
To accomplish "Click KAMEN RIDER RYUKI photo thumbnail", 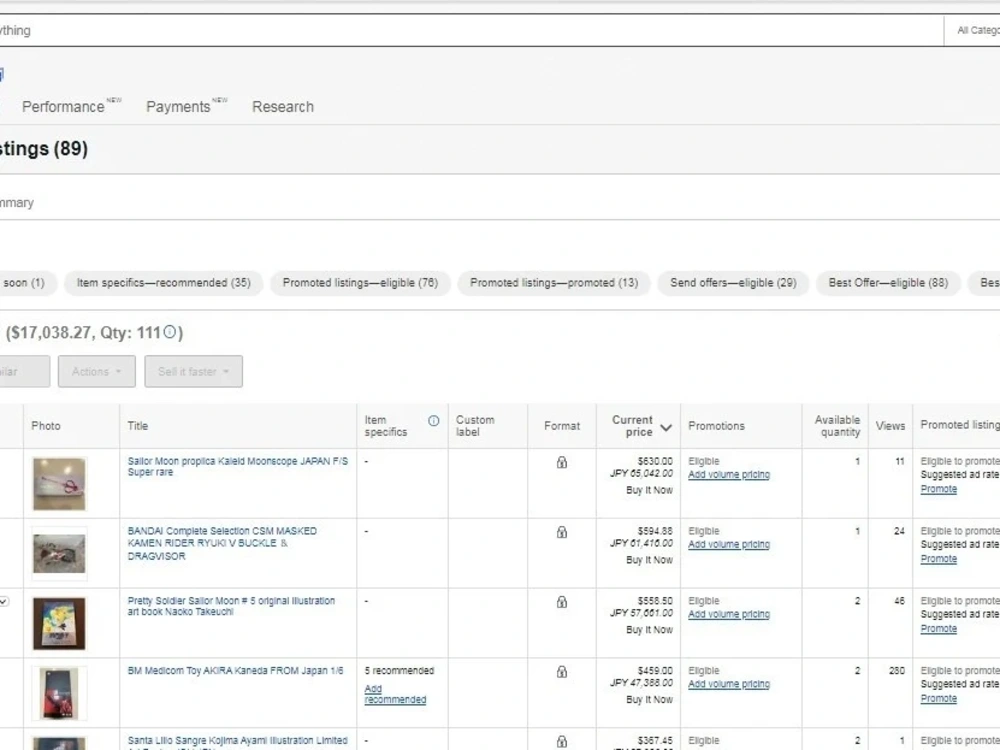I will tap(59, 554).
